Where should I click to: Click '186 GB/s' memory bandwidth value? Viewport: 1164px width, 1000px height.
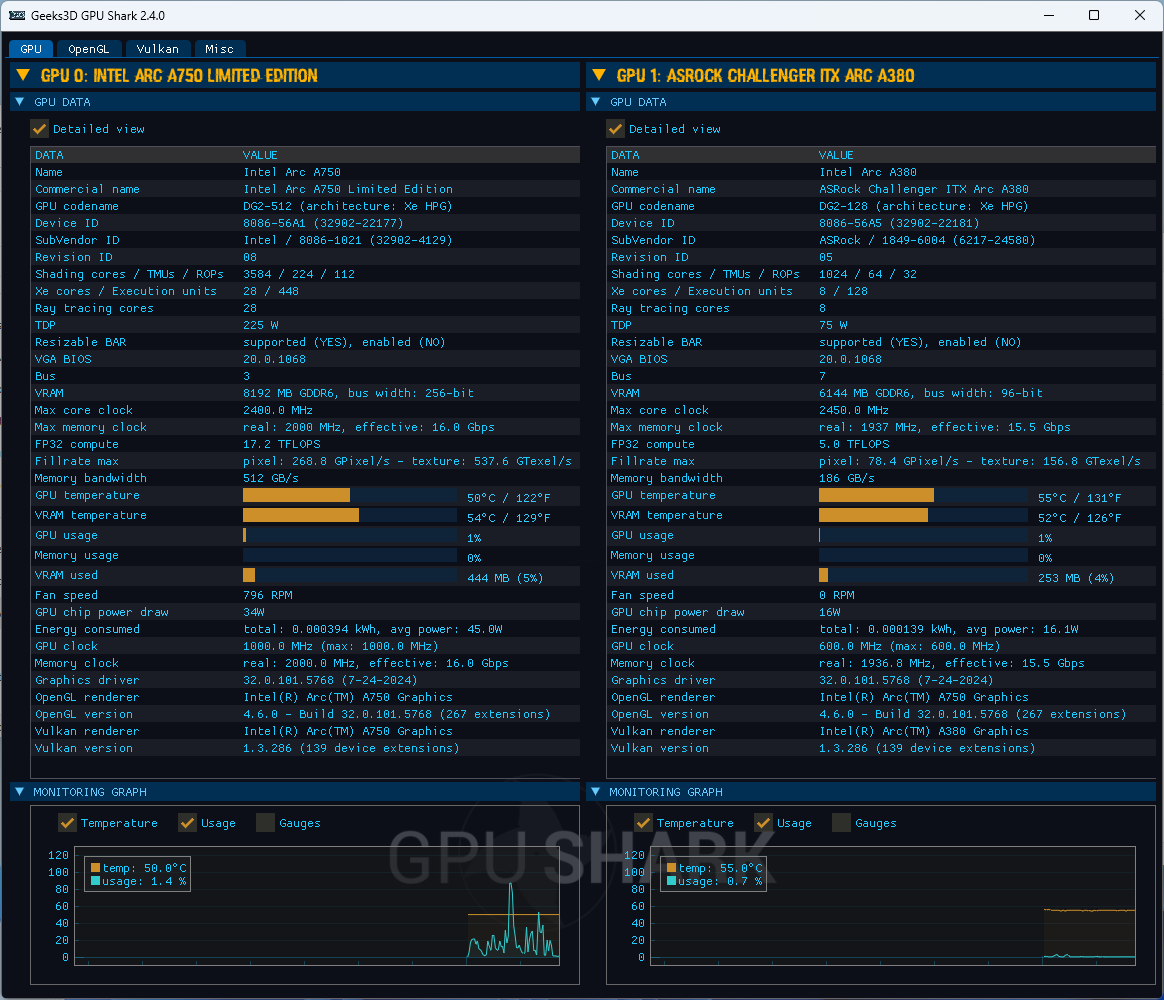point(847,478)
